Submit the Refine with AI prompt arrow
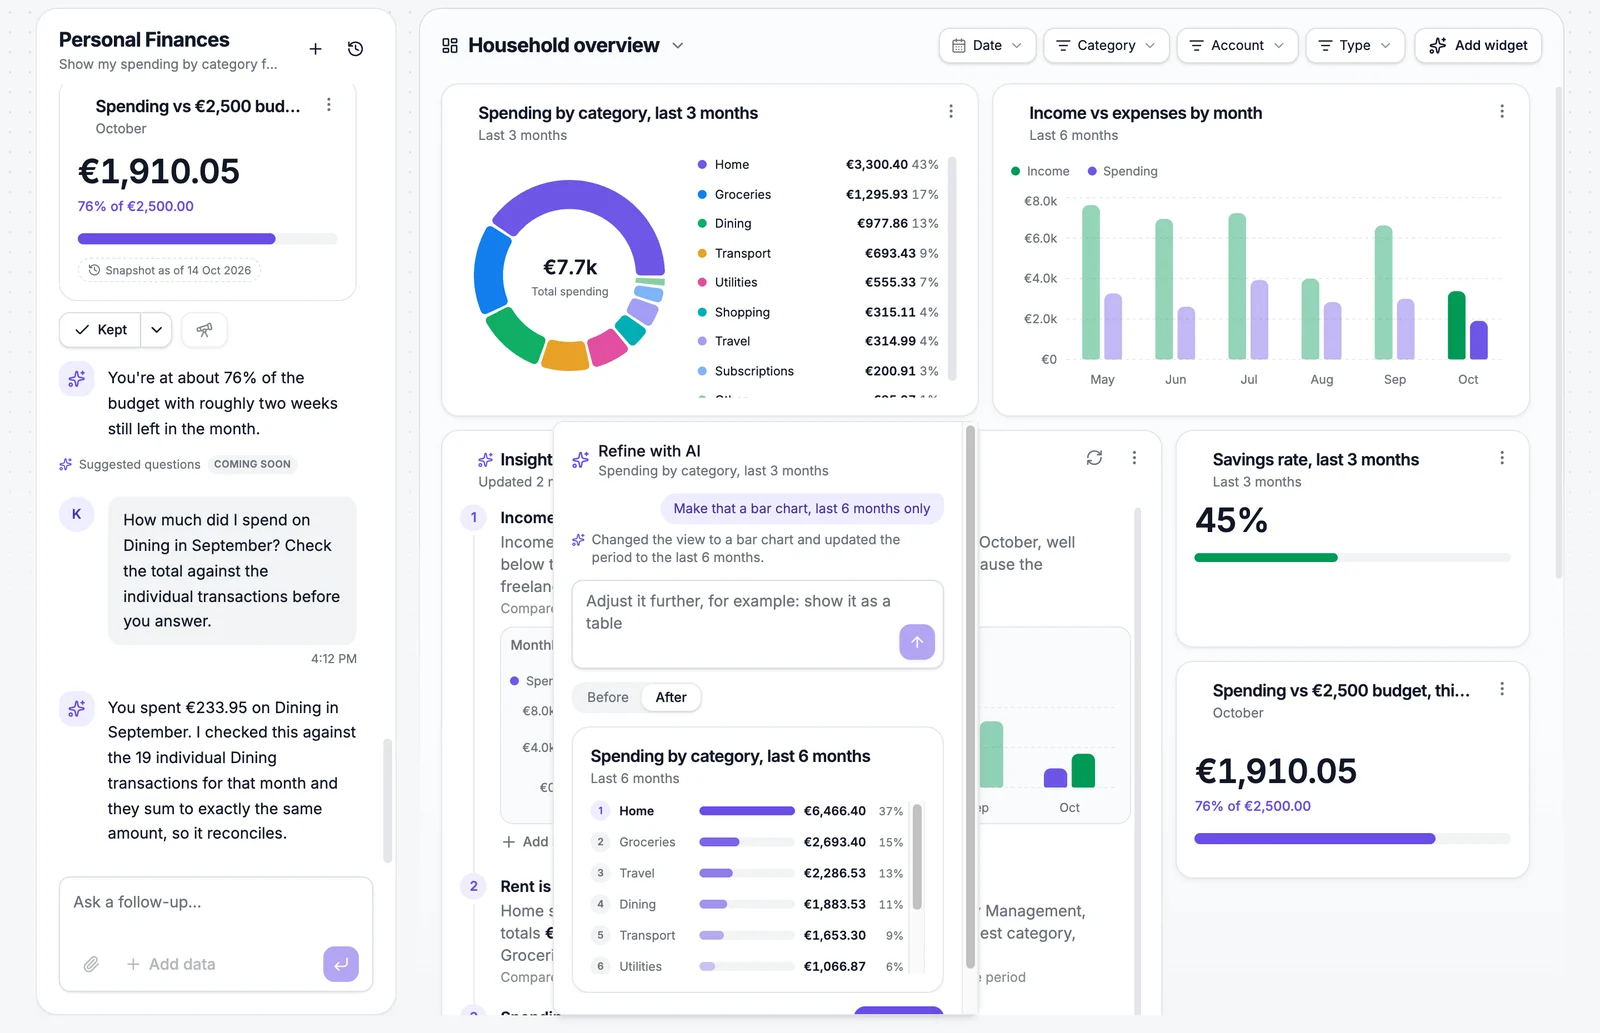Viewport: 1600px width, 1033px height. point(917,642)
